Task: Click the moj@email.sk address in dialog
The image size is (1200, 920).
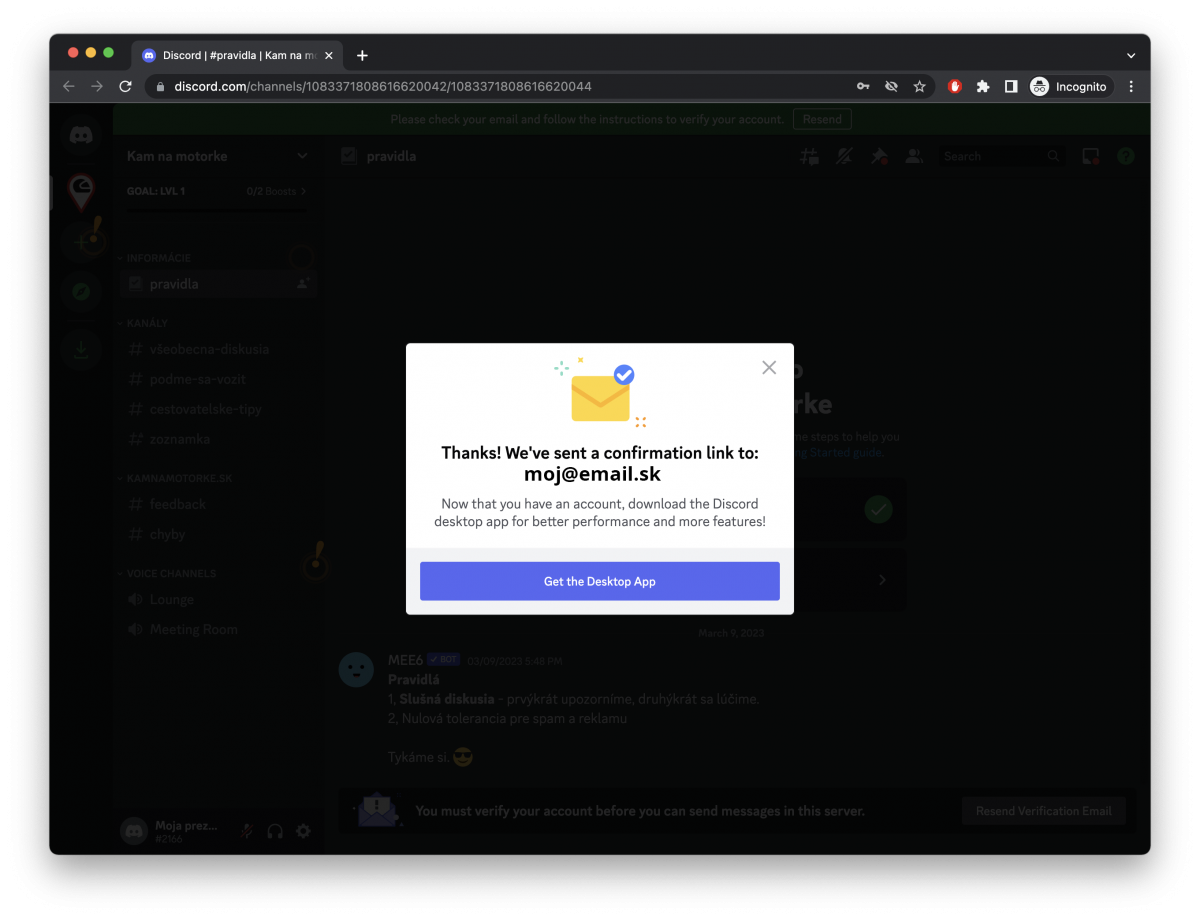Action: 592,474
